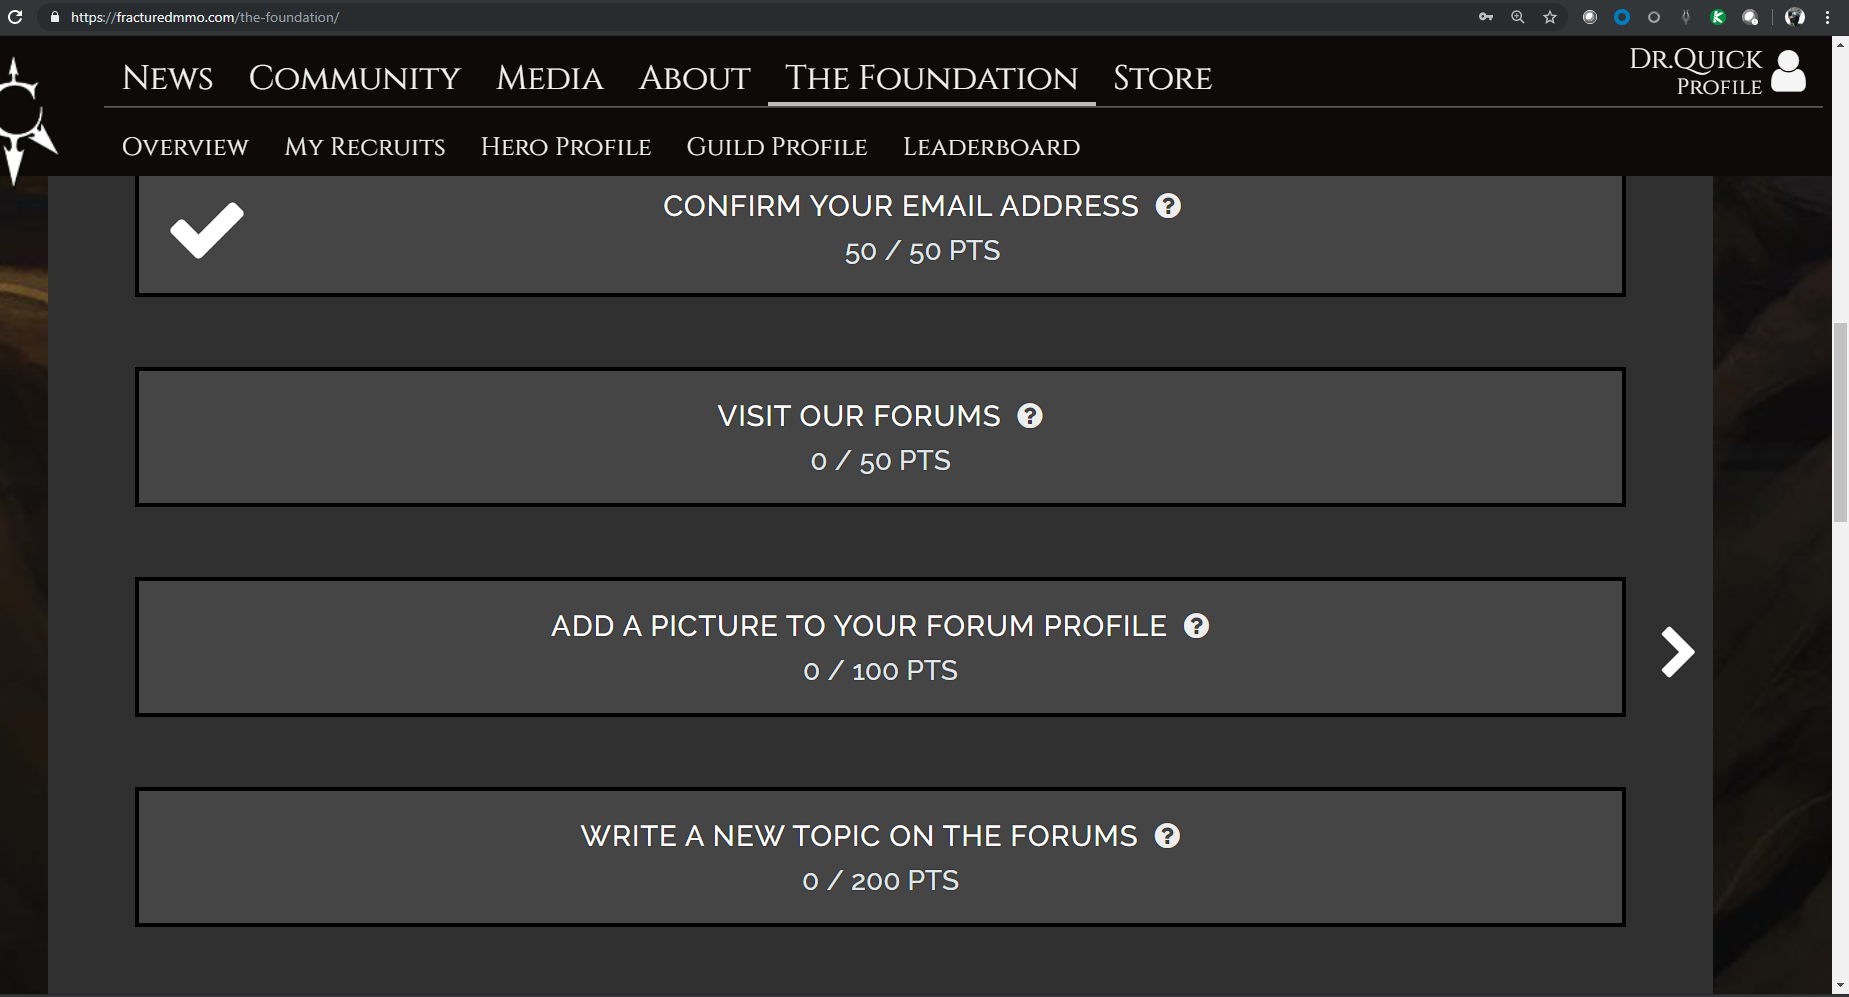Open the Chrome three-dot menu
This screenshot has width=1849, height=997.
tap(1828, 17)
